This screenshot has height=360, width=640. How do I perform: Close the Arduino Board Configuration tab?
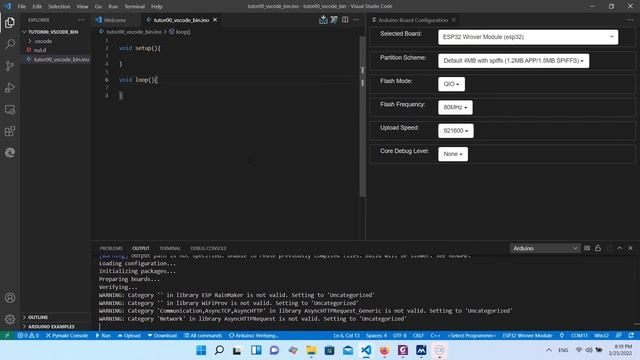(453, 20)
